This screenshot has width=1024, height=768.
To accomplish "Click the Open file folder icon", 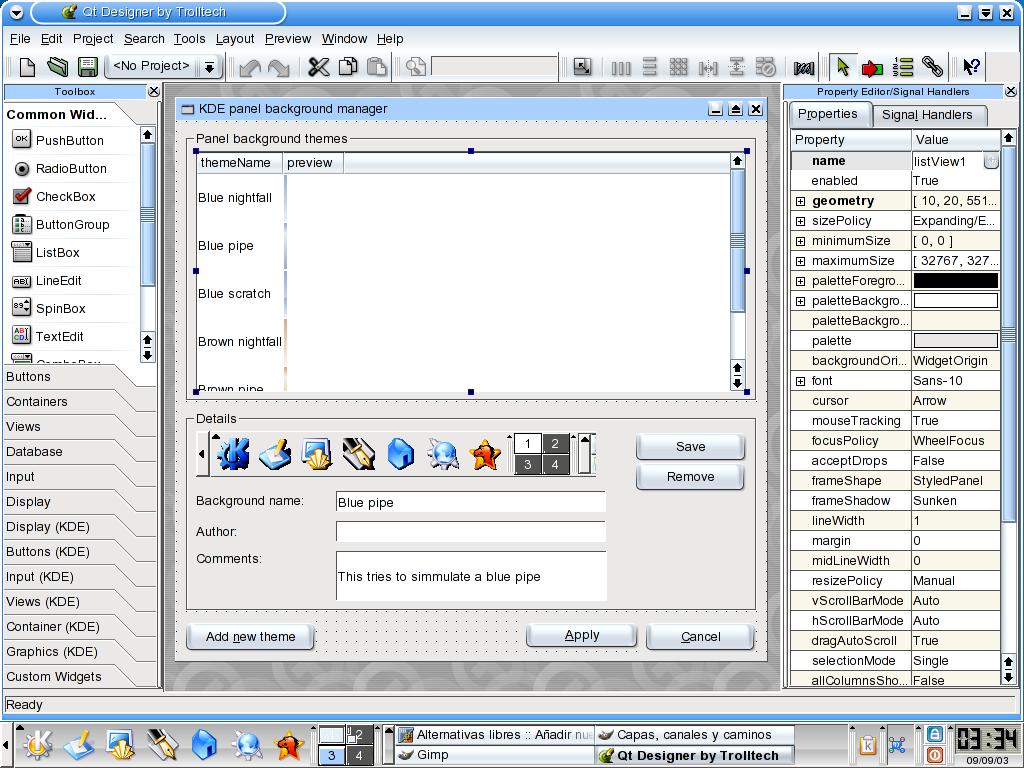I will click(x=57, y=67).
